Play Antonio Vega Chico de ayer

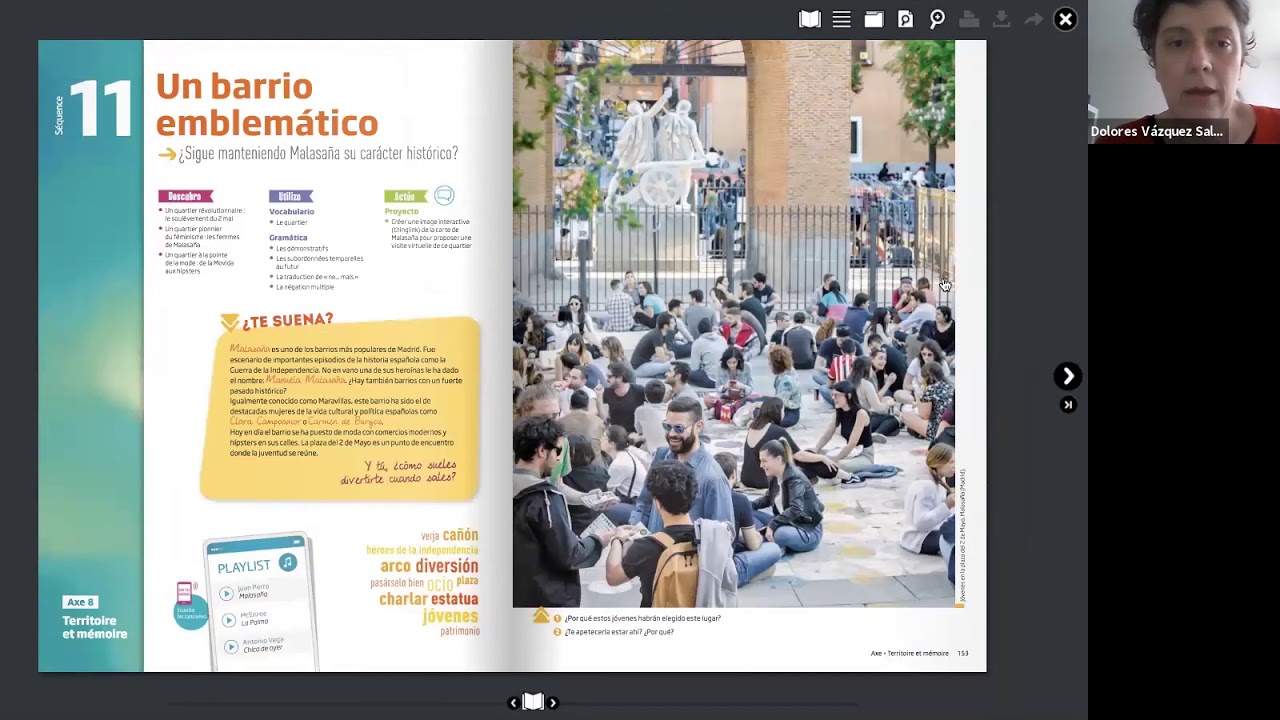coord(231,647)
